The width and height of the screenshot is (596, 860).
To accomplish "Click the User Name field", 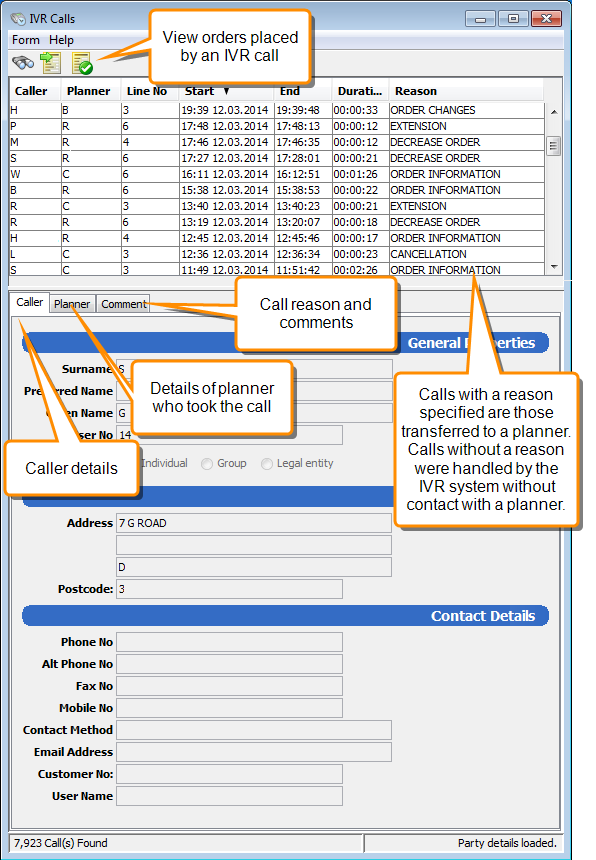I will [x=229, y=796].
